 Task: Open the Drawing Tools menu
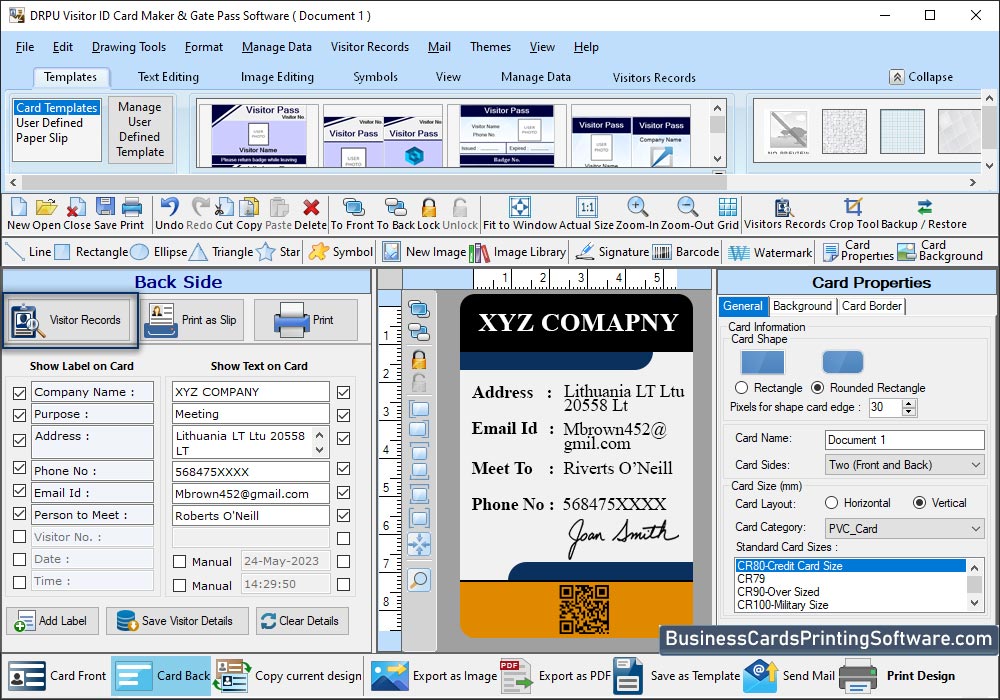(x=129, y=47)
